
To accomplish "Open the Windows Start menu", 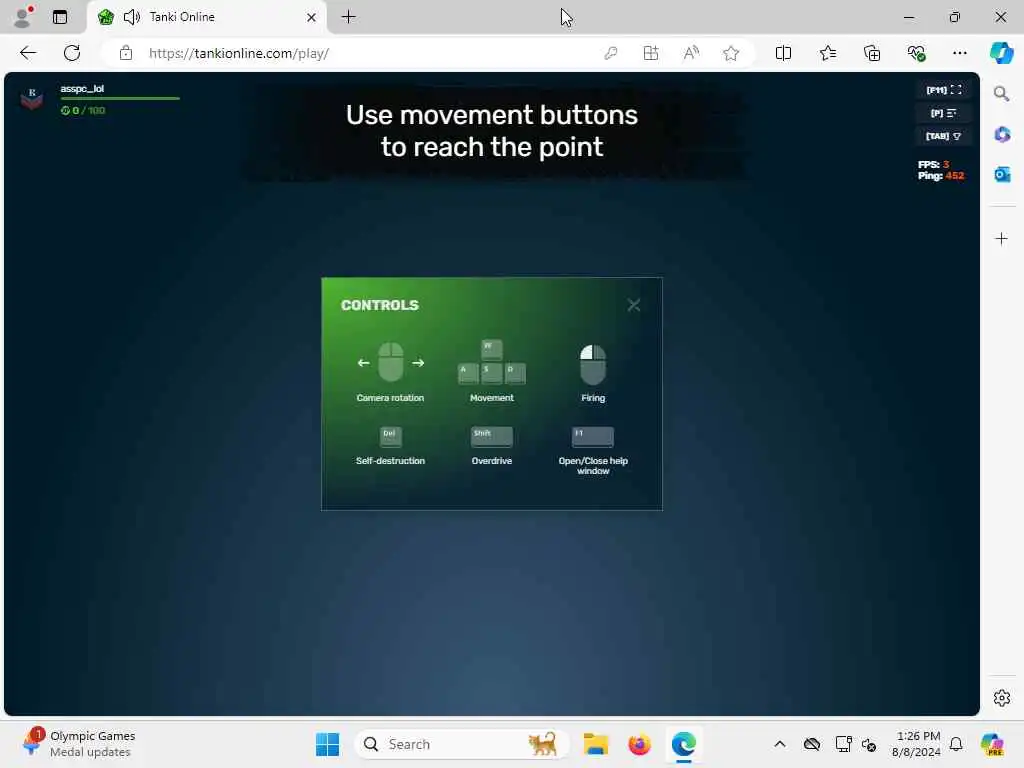I will tap(327, 744).
